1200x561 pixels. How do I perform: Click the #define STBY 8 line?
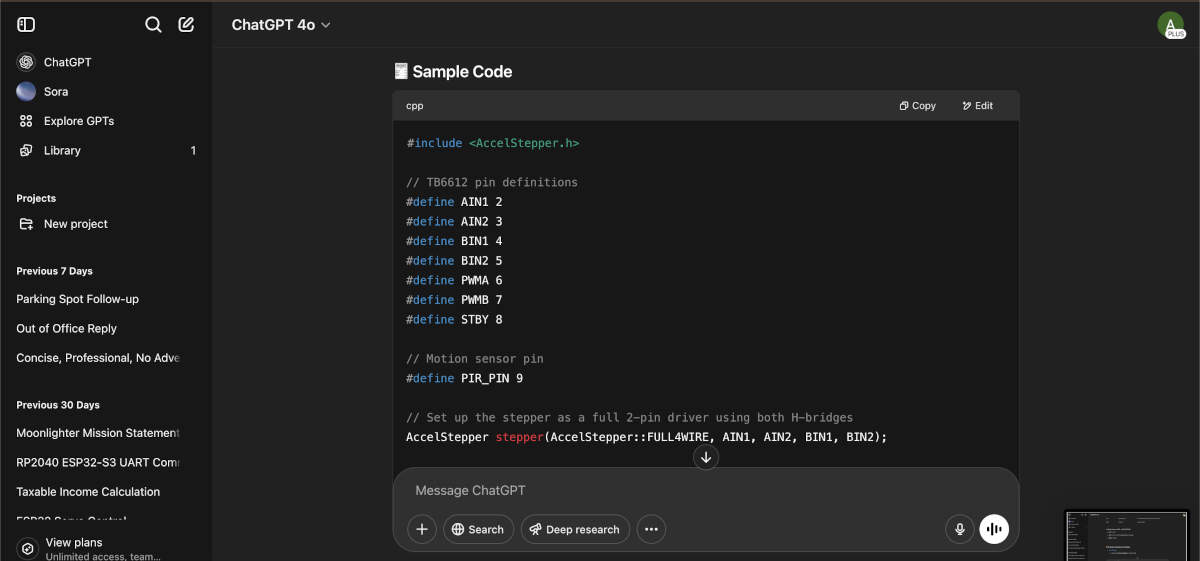pyautogui.click(x=454, y=319)
